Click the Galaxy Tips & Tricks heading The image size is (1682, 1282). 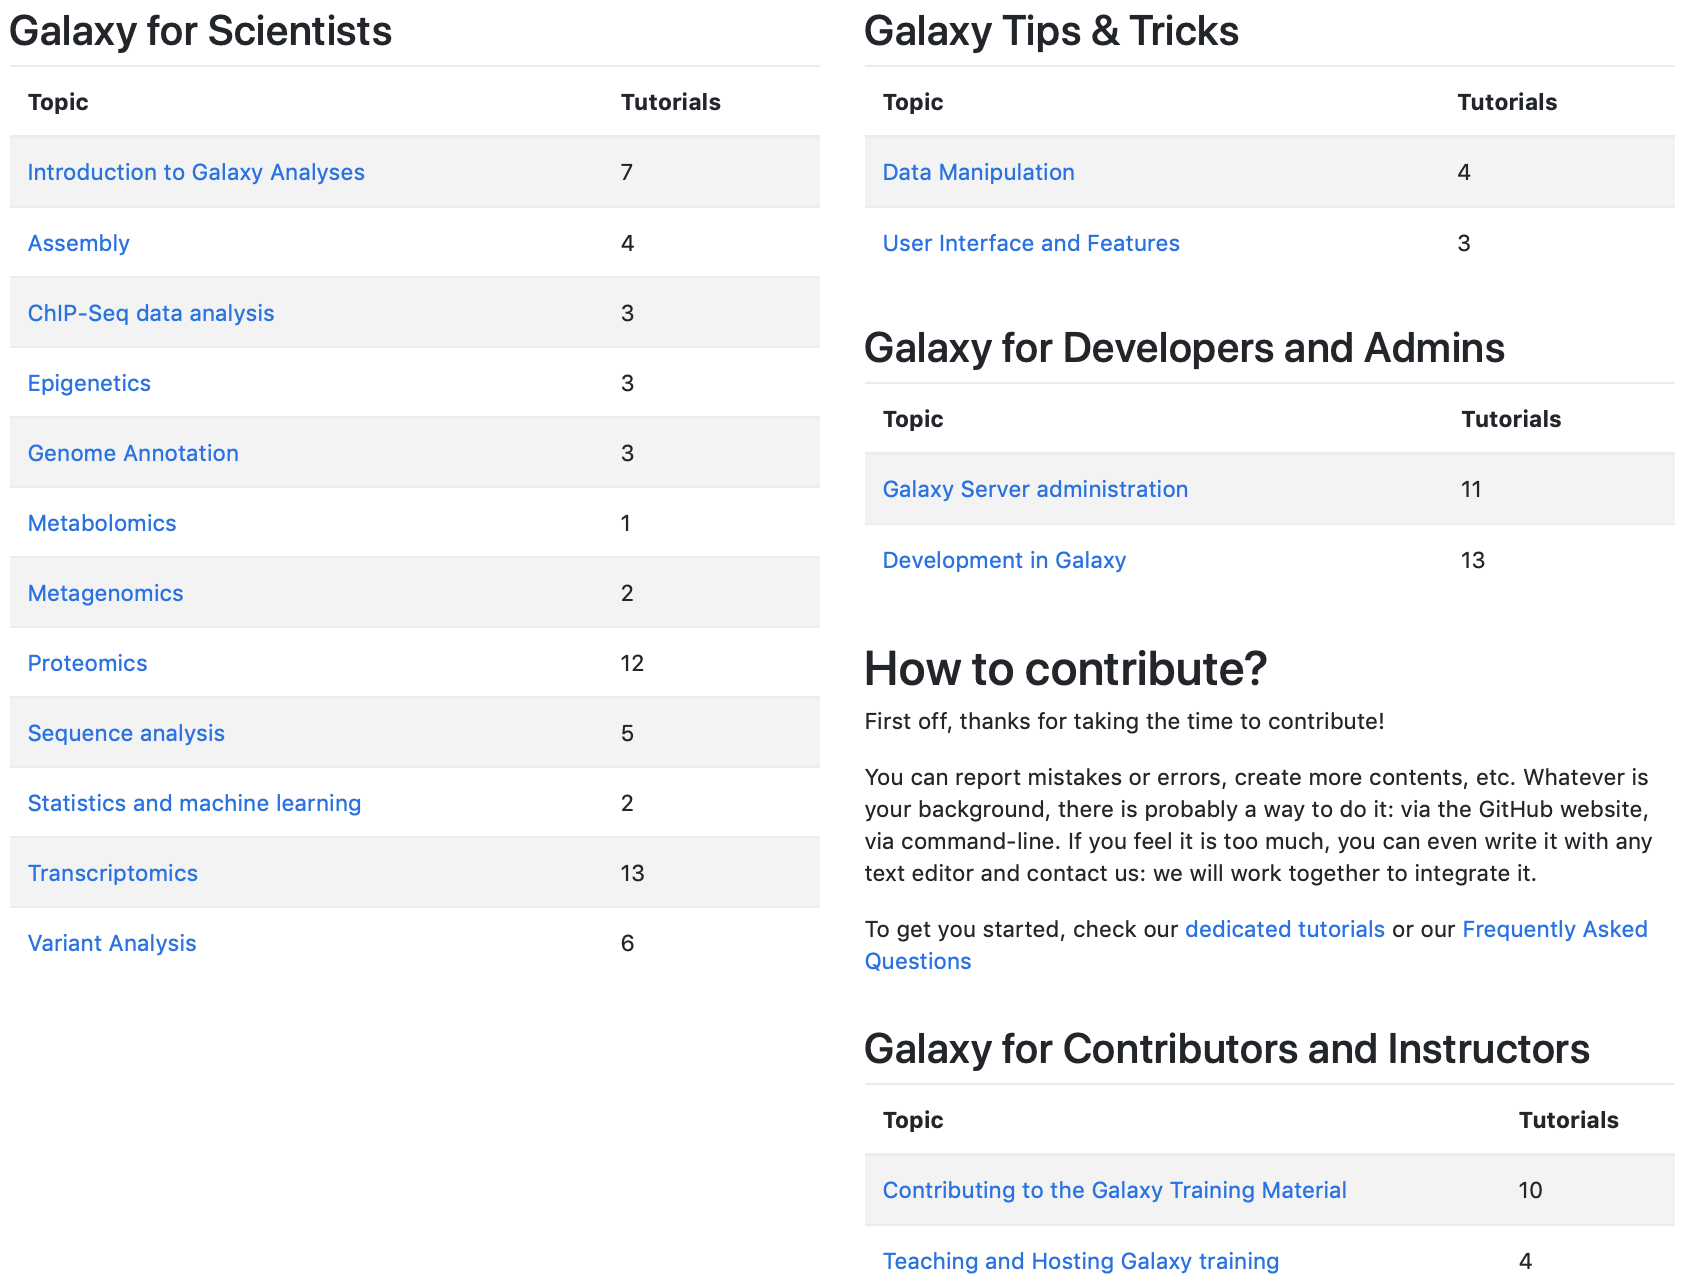click(x=1052, y=31)
